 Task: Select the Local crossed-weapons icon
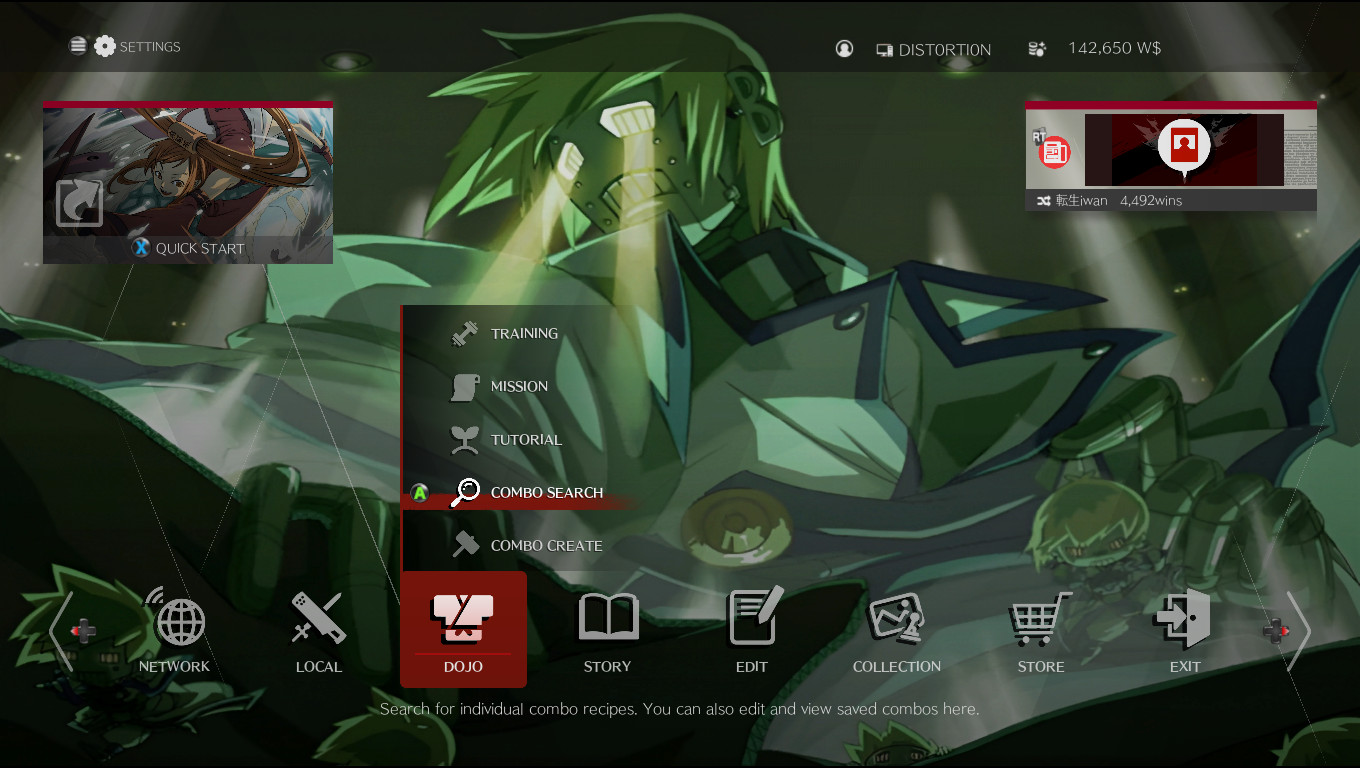(x=318, y=618)
